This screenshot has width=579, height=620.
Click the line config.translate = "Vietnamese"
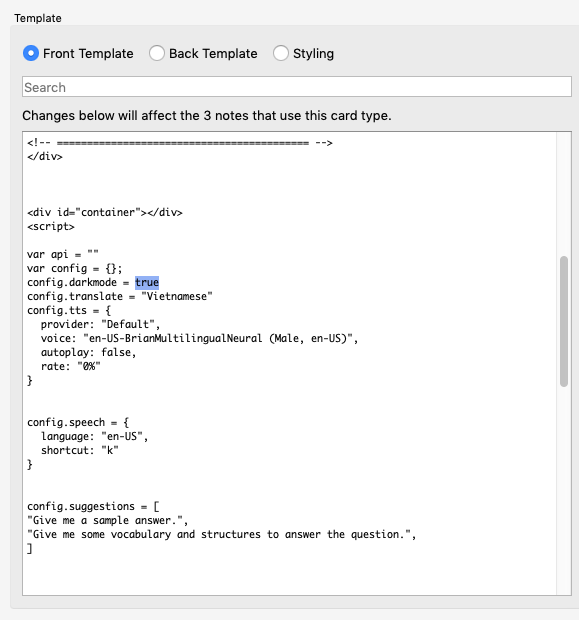[120, 297]
